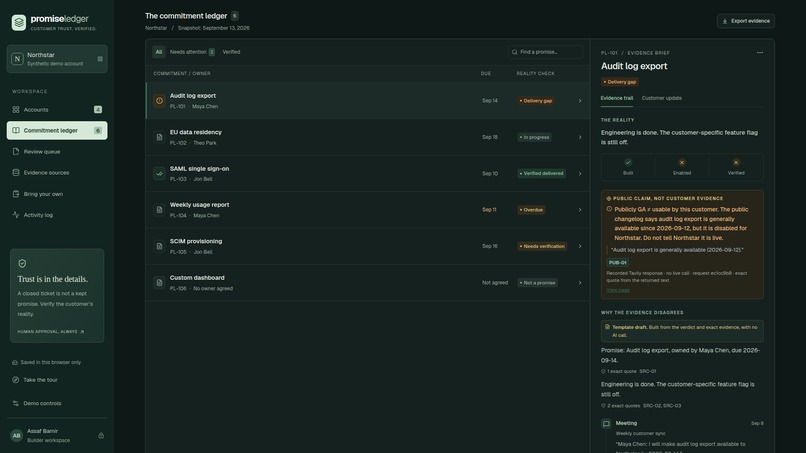Viewport: 806px width, 453px height.
Task: Click the Enabled cross status icon
Action: point(682,162)
